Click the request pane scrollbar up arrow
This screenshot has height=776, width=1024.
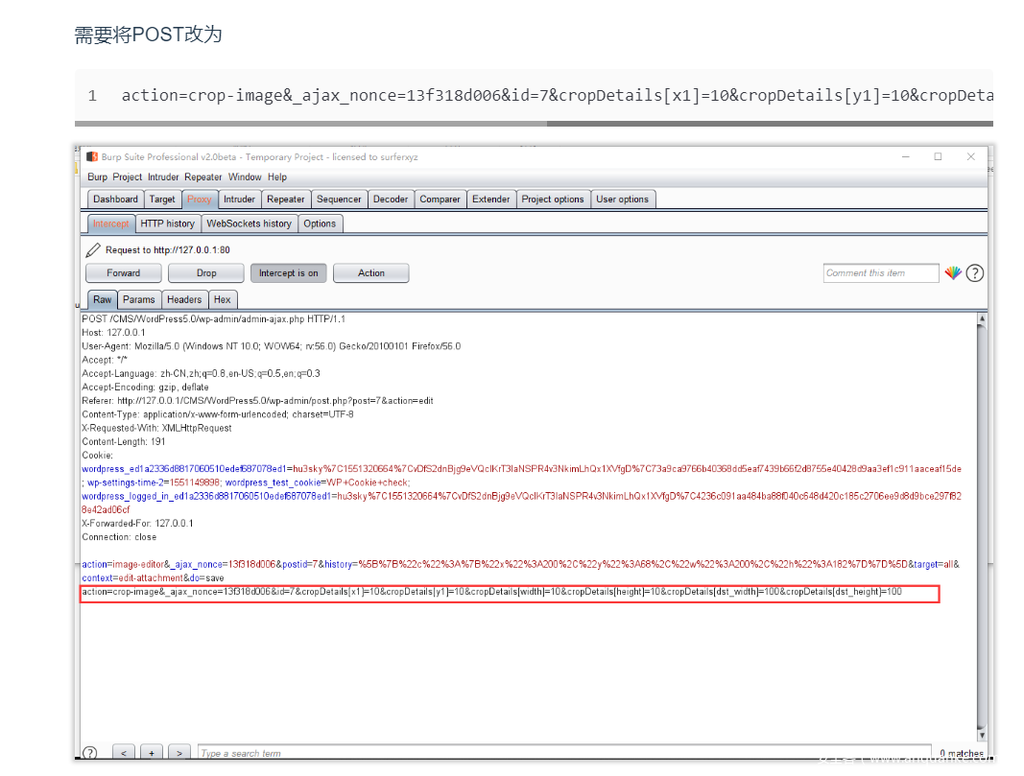(x=981, y=320)
